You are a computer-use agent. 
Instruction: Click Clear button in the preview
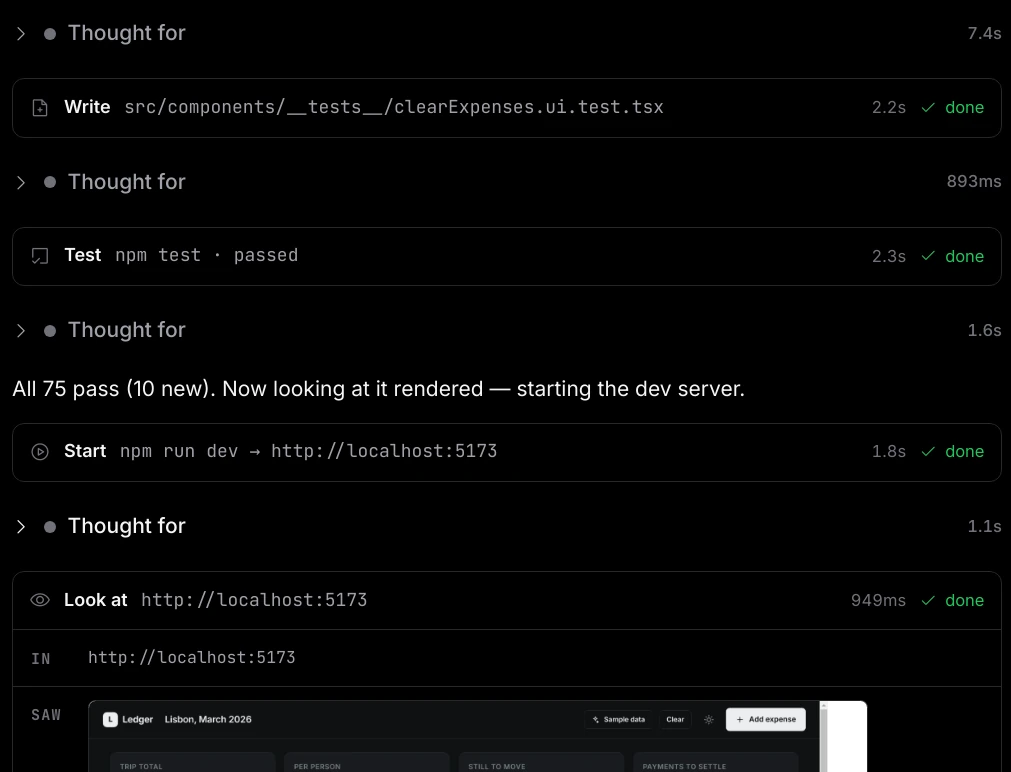[675, 719]
